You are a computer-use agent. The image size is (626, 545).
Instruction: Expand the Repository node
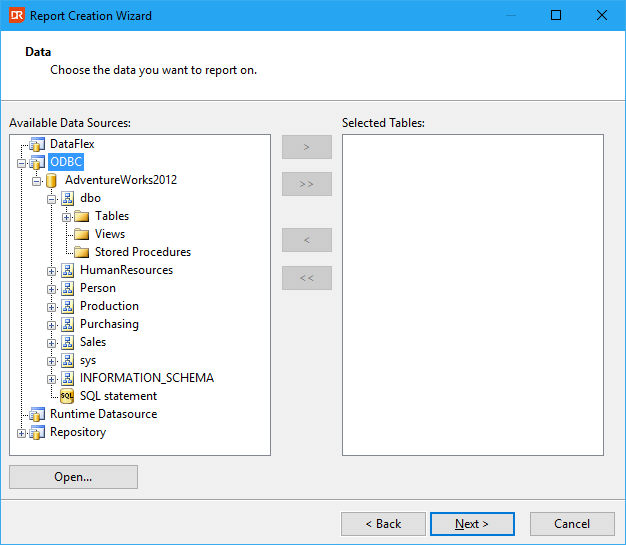(x=22, y=433)
